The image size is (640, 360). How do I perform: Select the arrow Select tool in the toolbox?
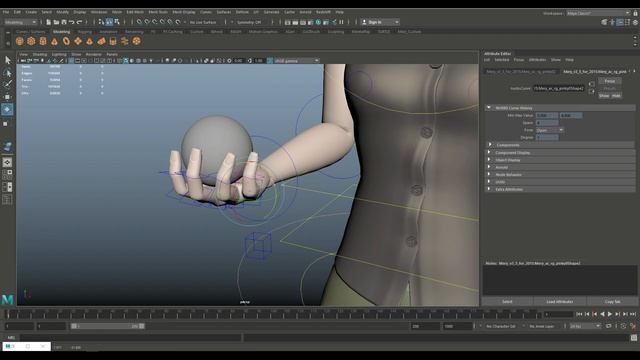pyautogui.click(x=8, y=60)
